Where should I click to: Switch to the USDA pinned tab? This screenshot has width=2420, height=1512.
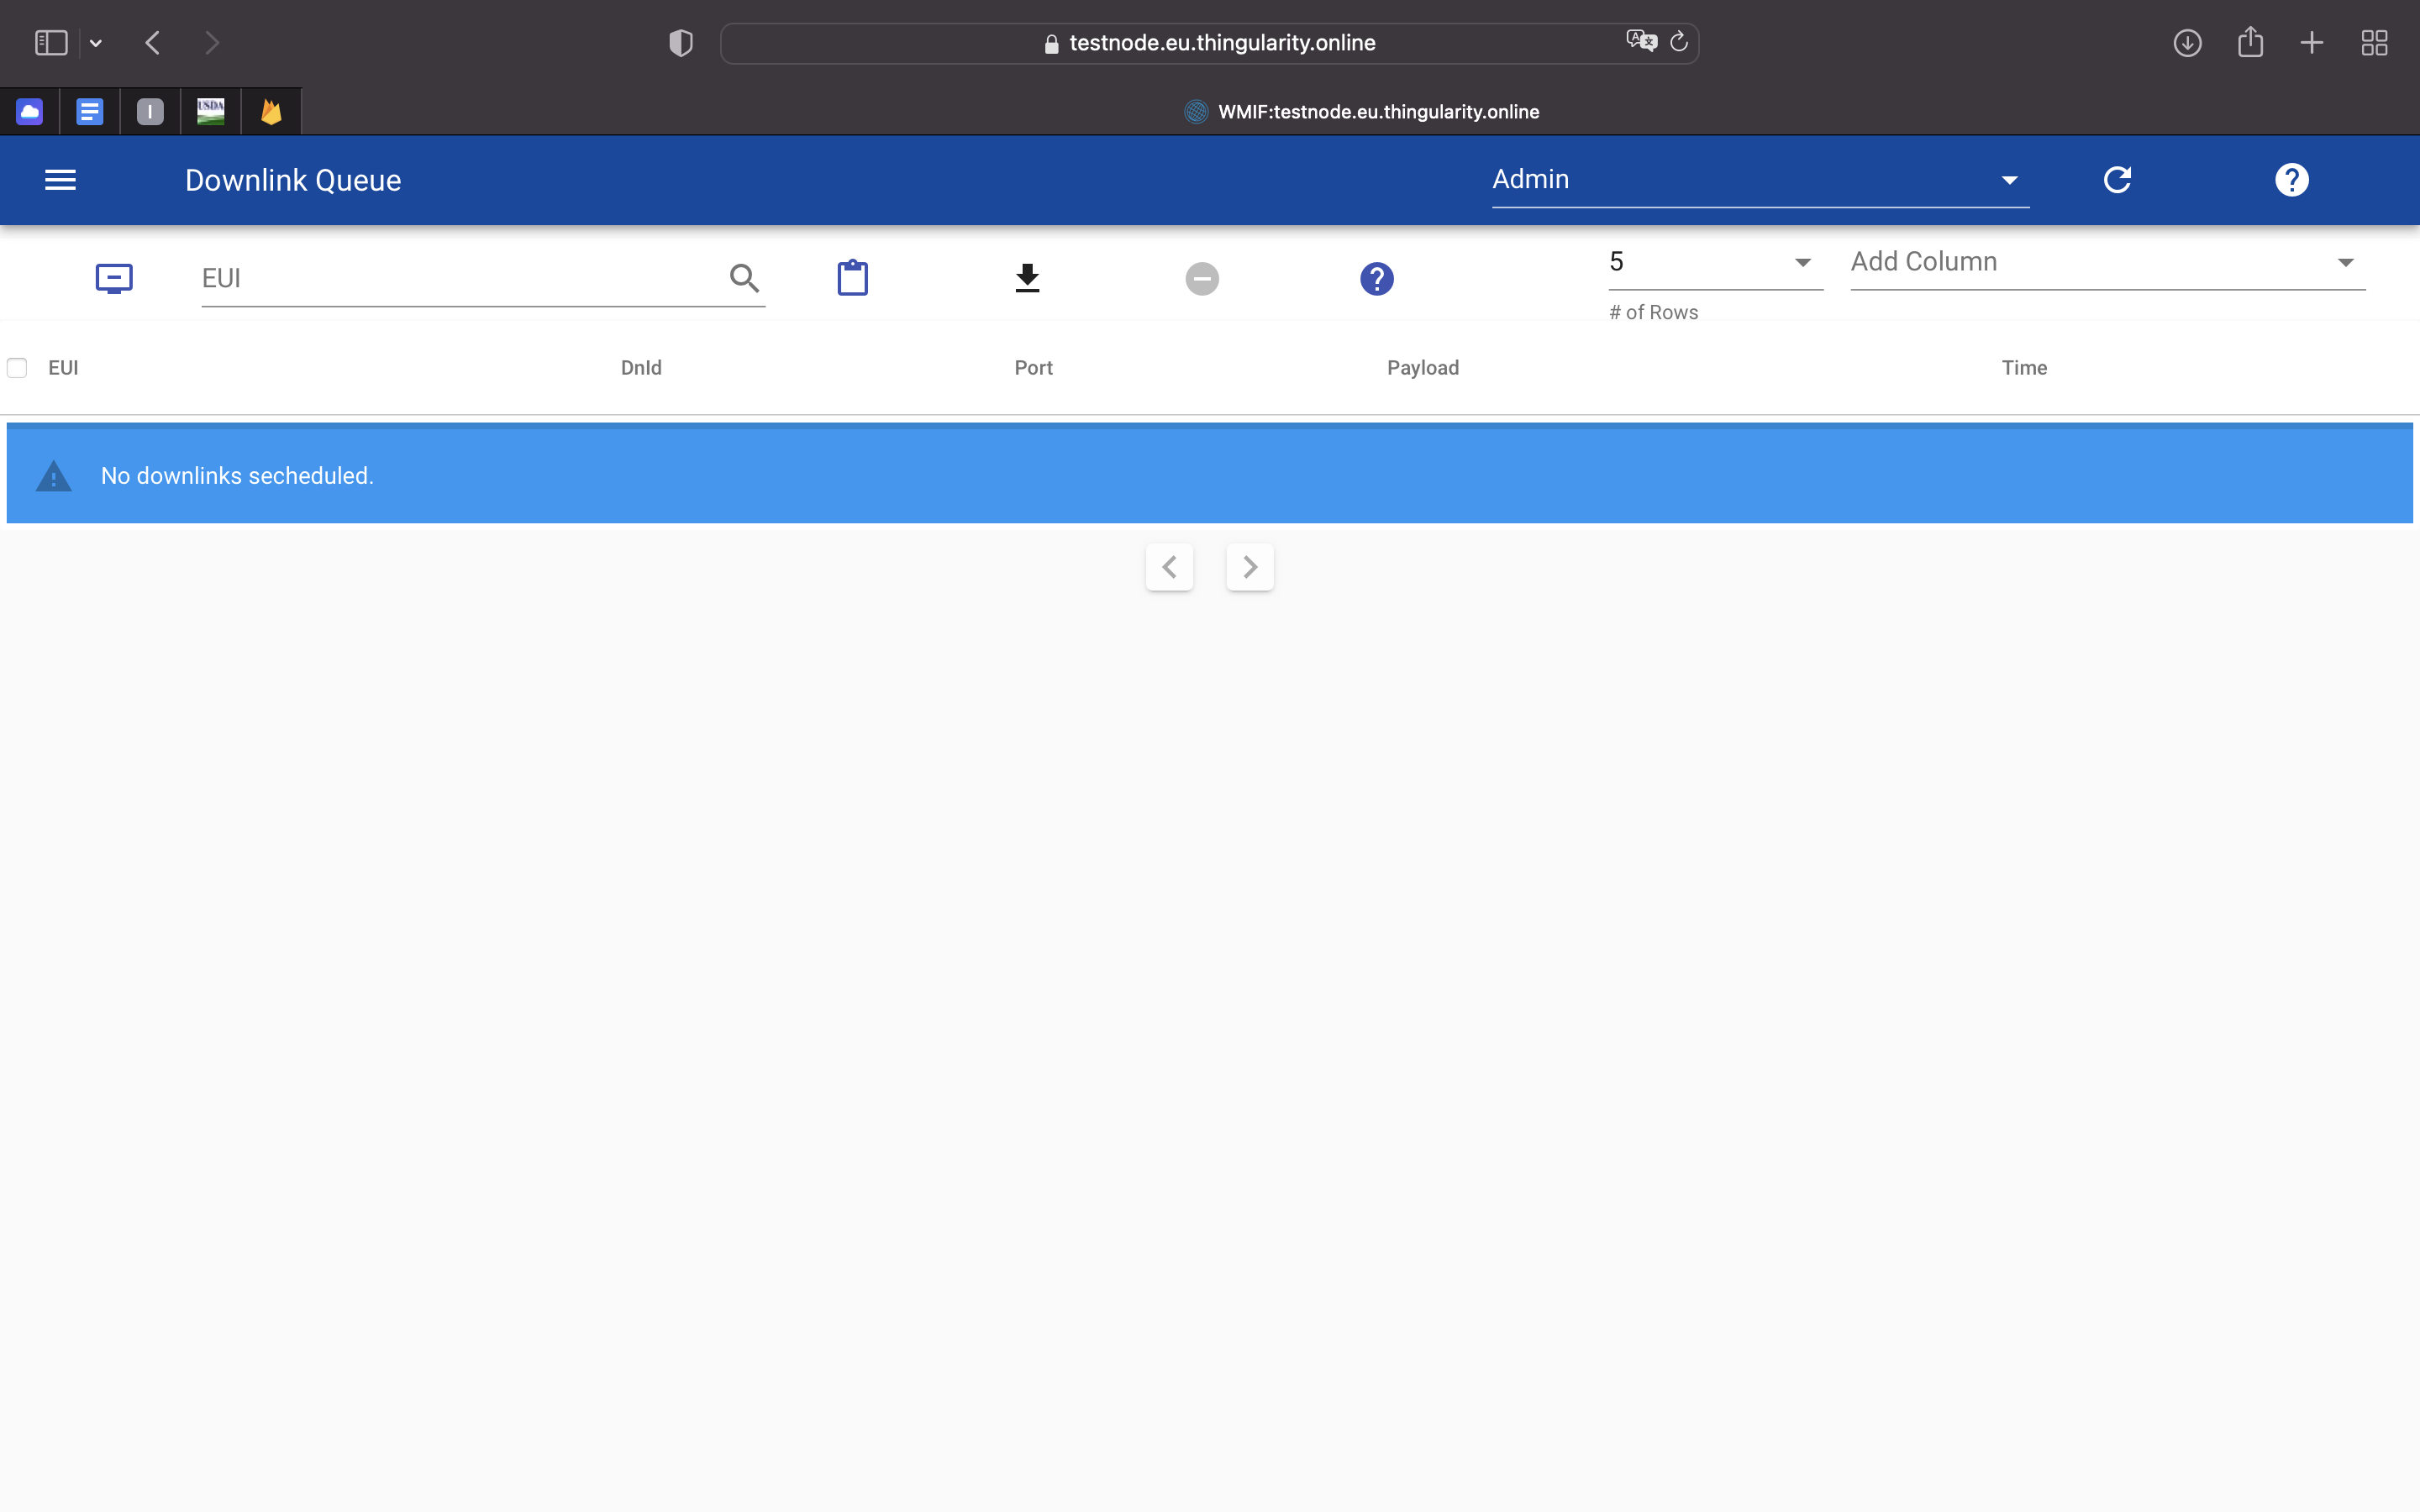coord(210,111)
